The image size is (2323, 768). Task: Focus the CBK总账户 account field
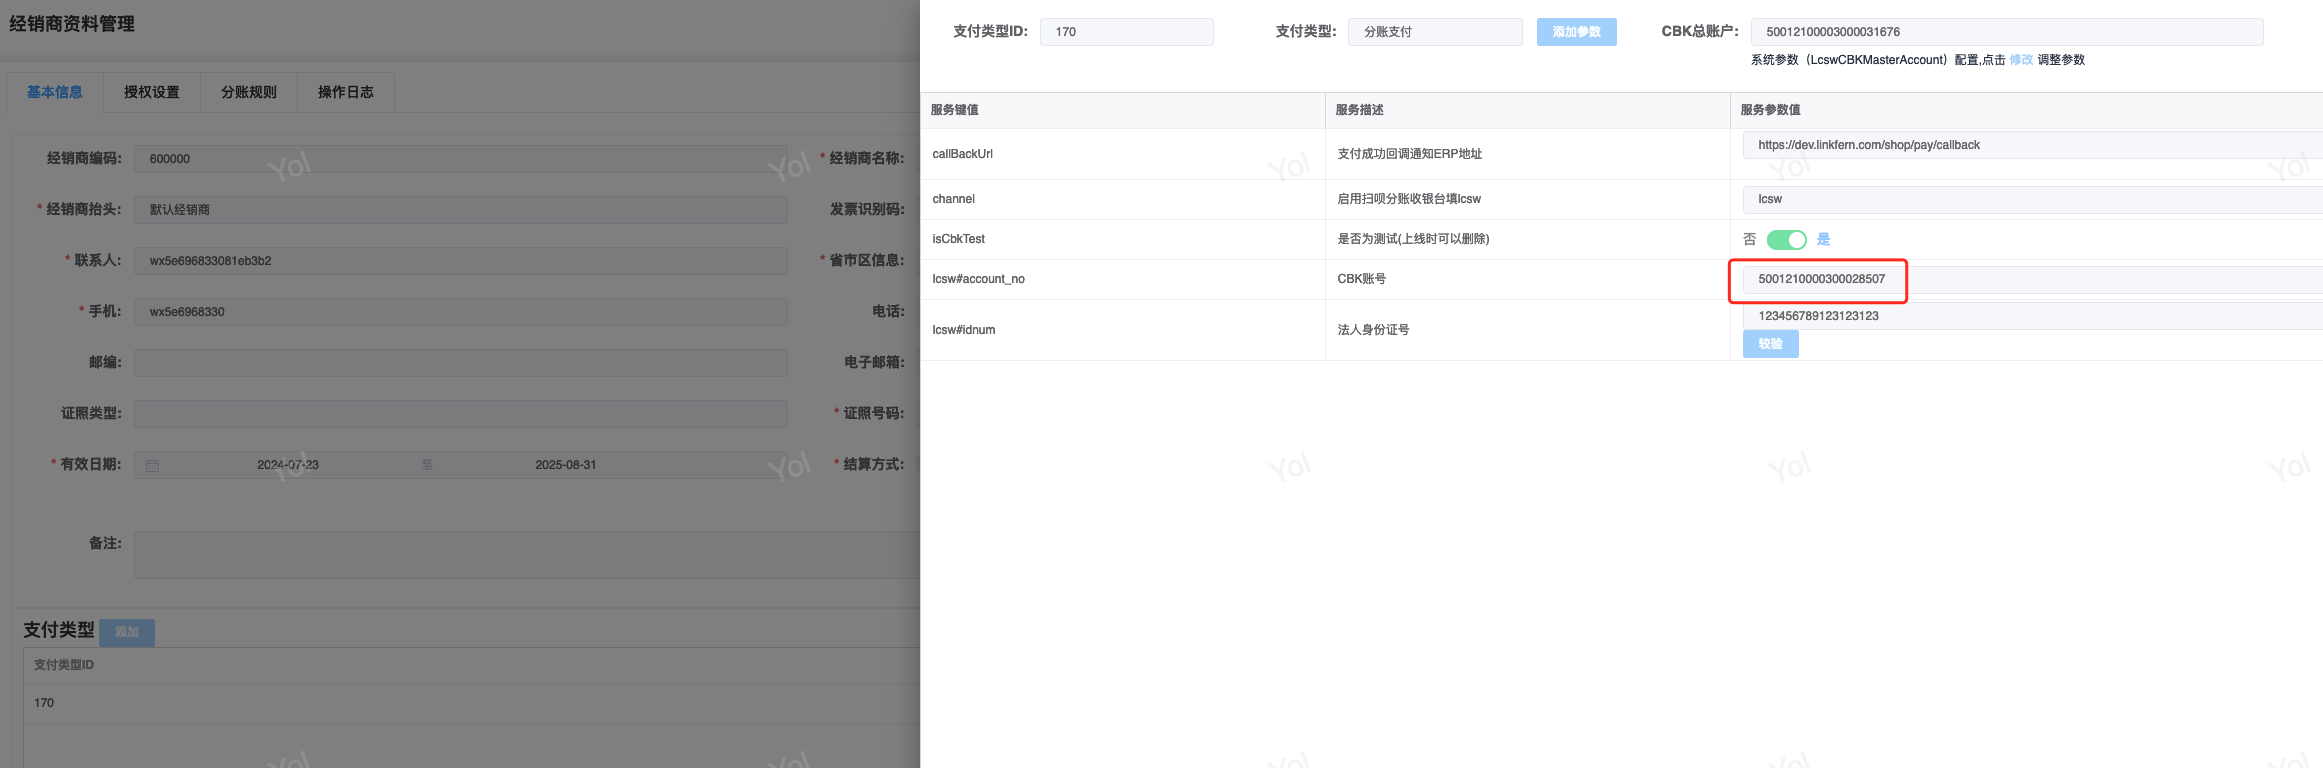click(2005, 32)
